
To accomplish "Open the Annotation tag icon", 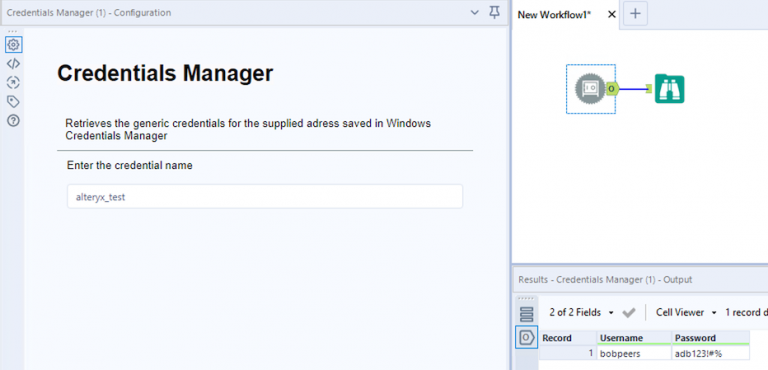I will (x=13, y=101).
